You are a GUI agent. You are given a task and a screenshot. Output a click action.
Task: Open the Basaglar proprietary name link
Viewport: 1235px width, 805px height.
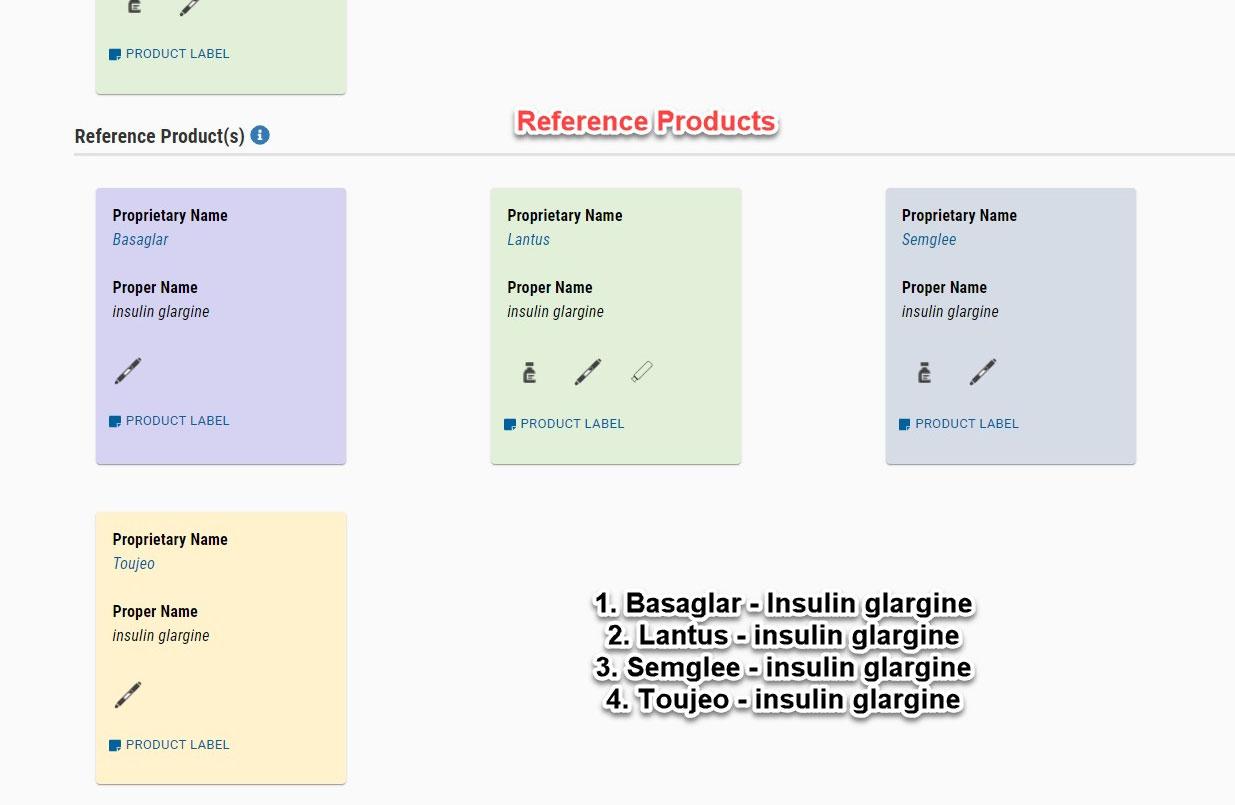pyautogui.click(x=140, y=240)
